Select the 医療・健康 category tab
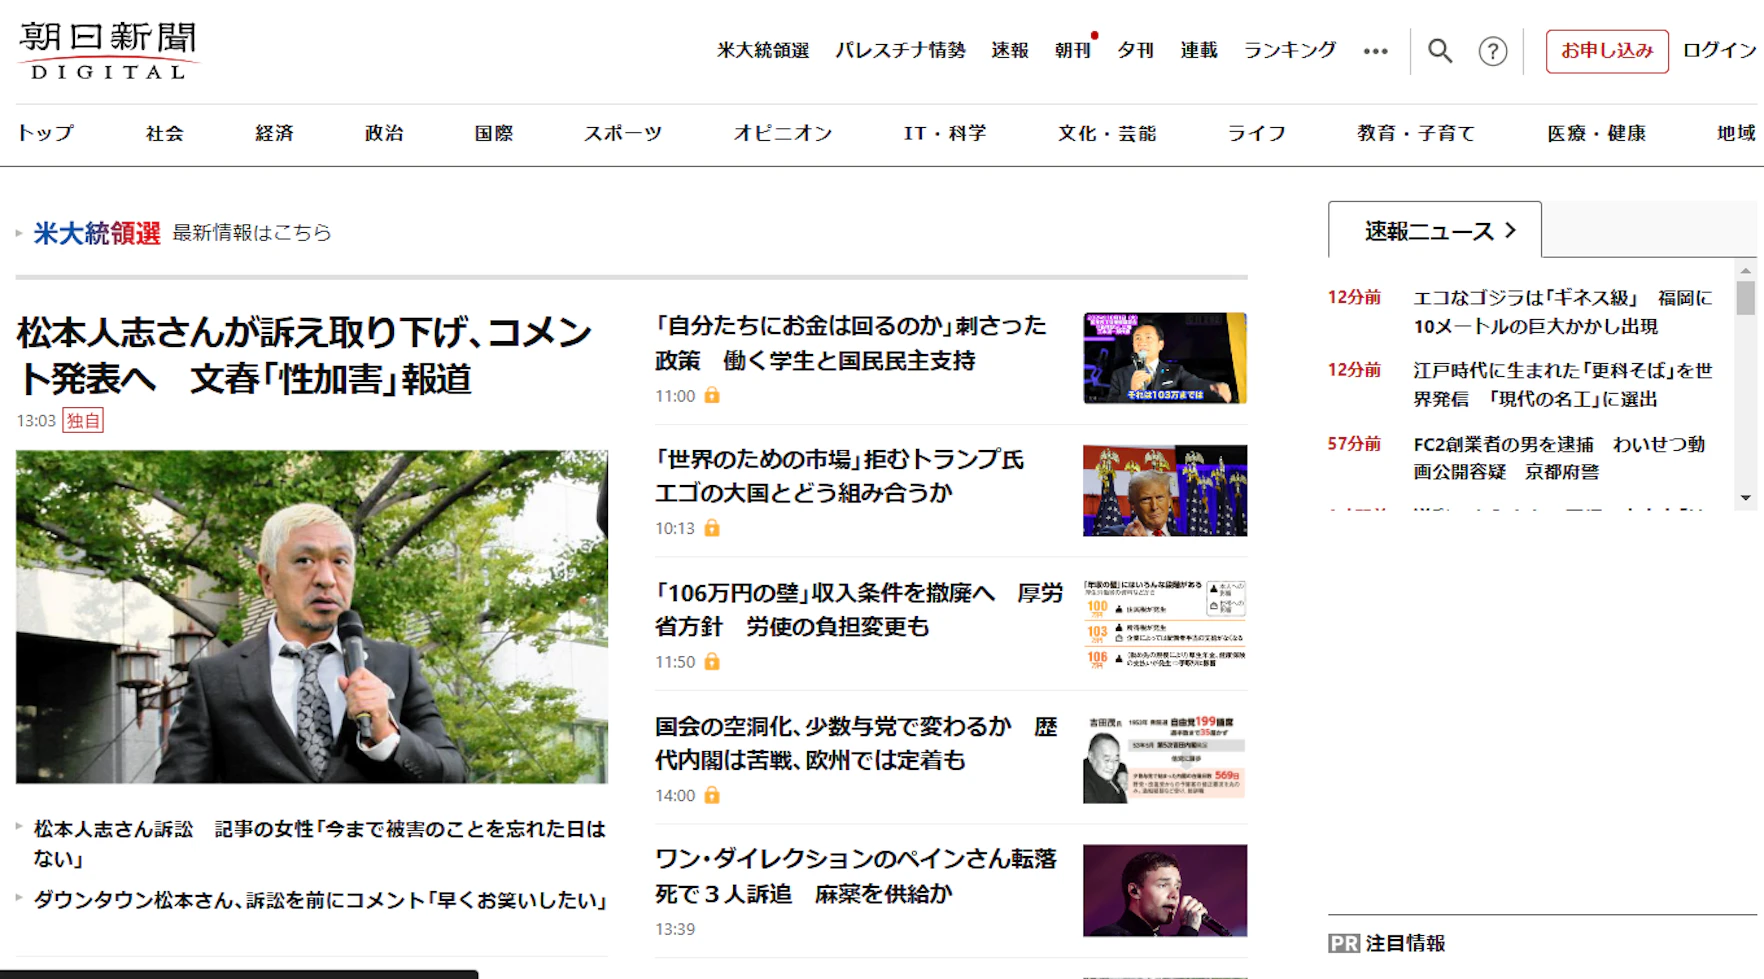1764x979 pixels. tap(1596, 133)
